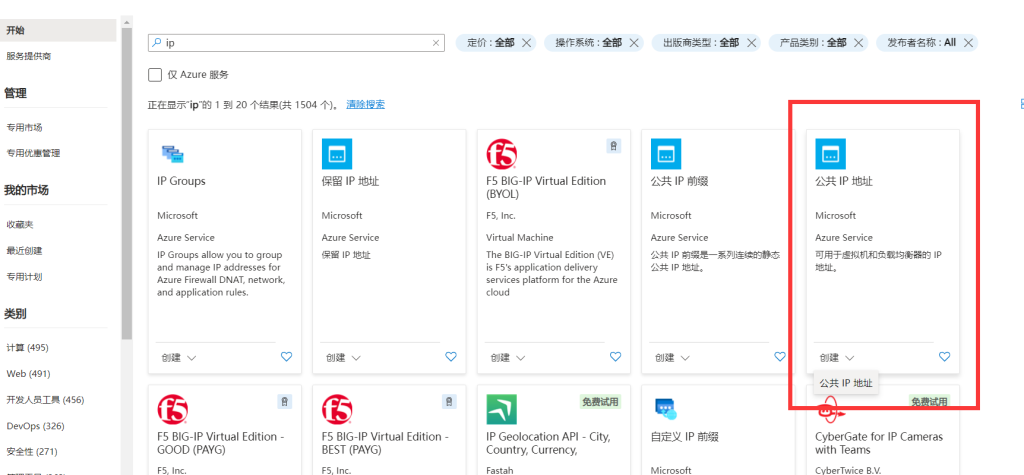Click the search magnifier icon
The height and width of the screenshot is (475, 1024).
coord(156,42)
